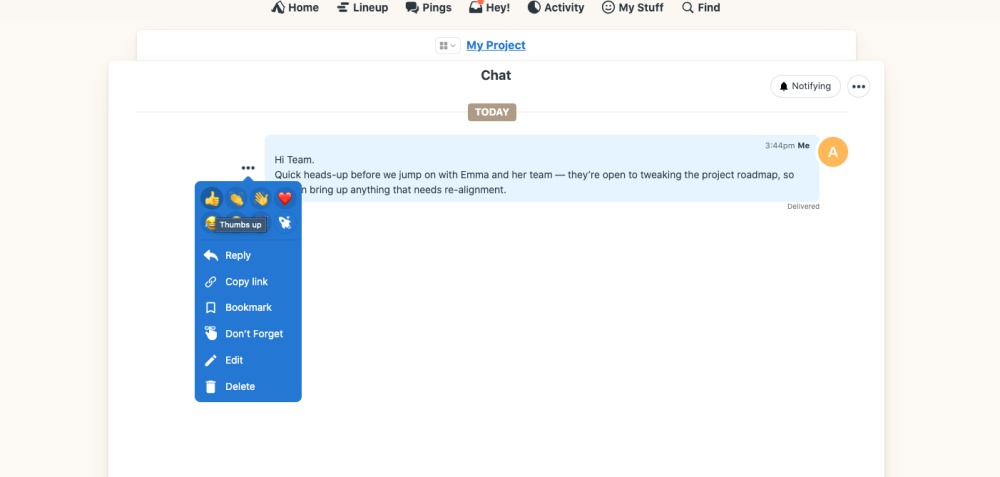
Task: Click the 'Hi Team.' message line
Action: 294,160
